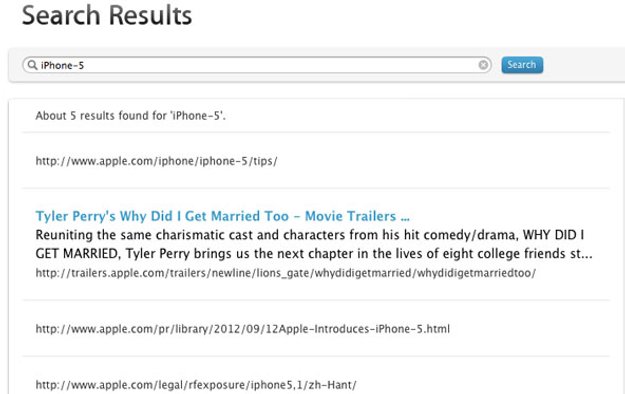Click the 'iPhone-5' text inside the search box
The image size is (625, 394).
click(62, 65)
